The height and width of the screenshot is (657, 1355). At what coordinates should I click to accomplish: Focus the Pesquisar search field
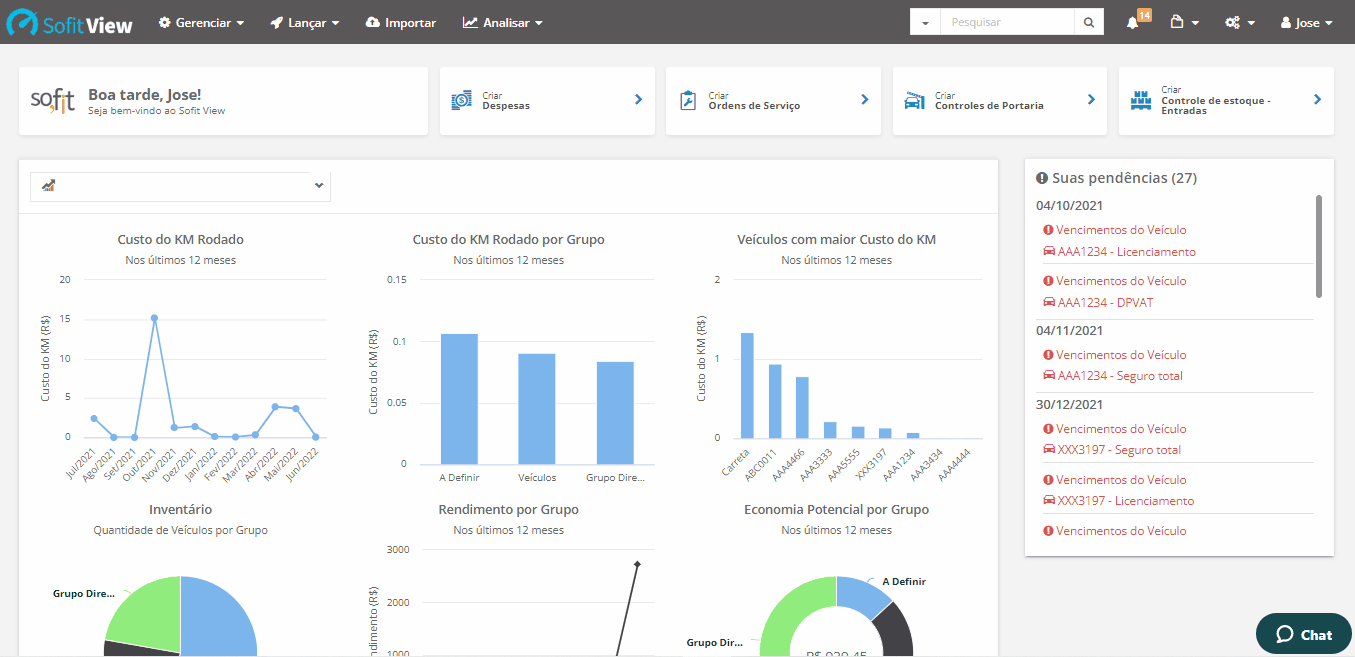pyautogui.click(x=1007, y=22)
